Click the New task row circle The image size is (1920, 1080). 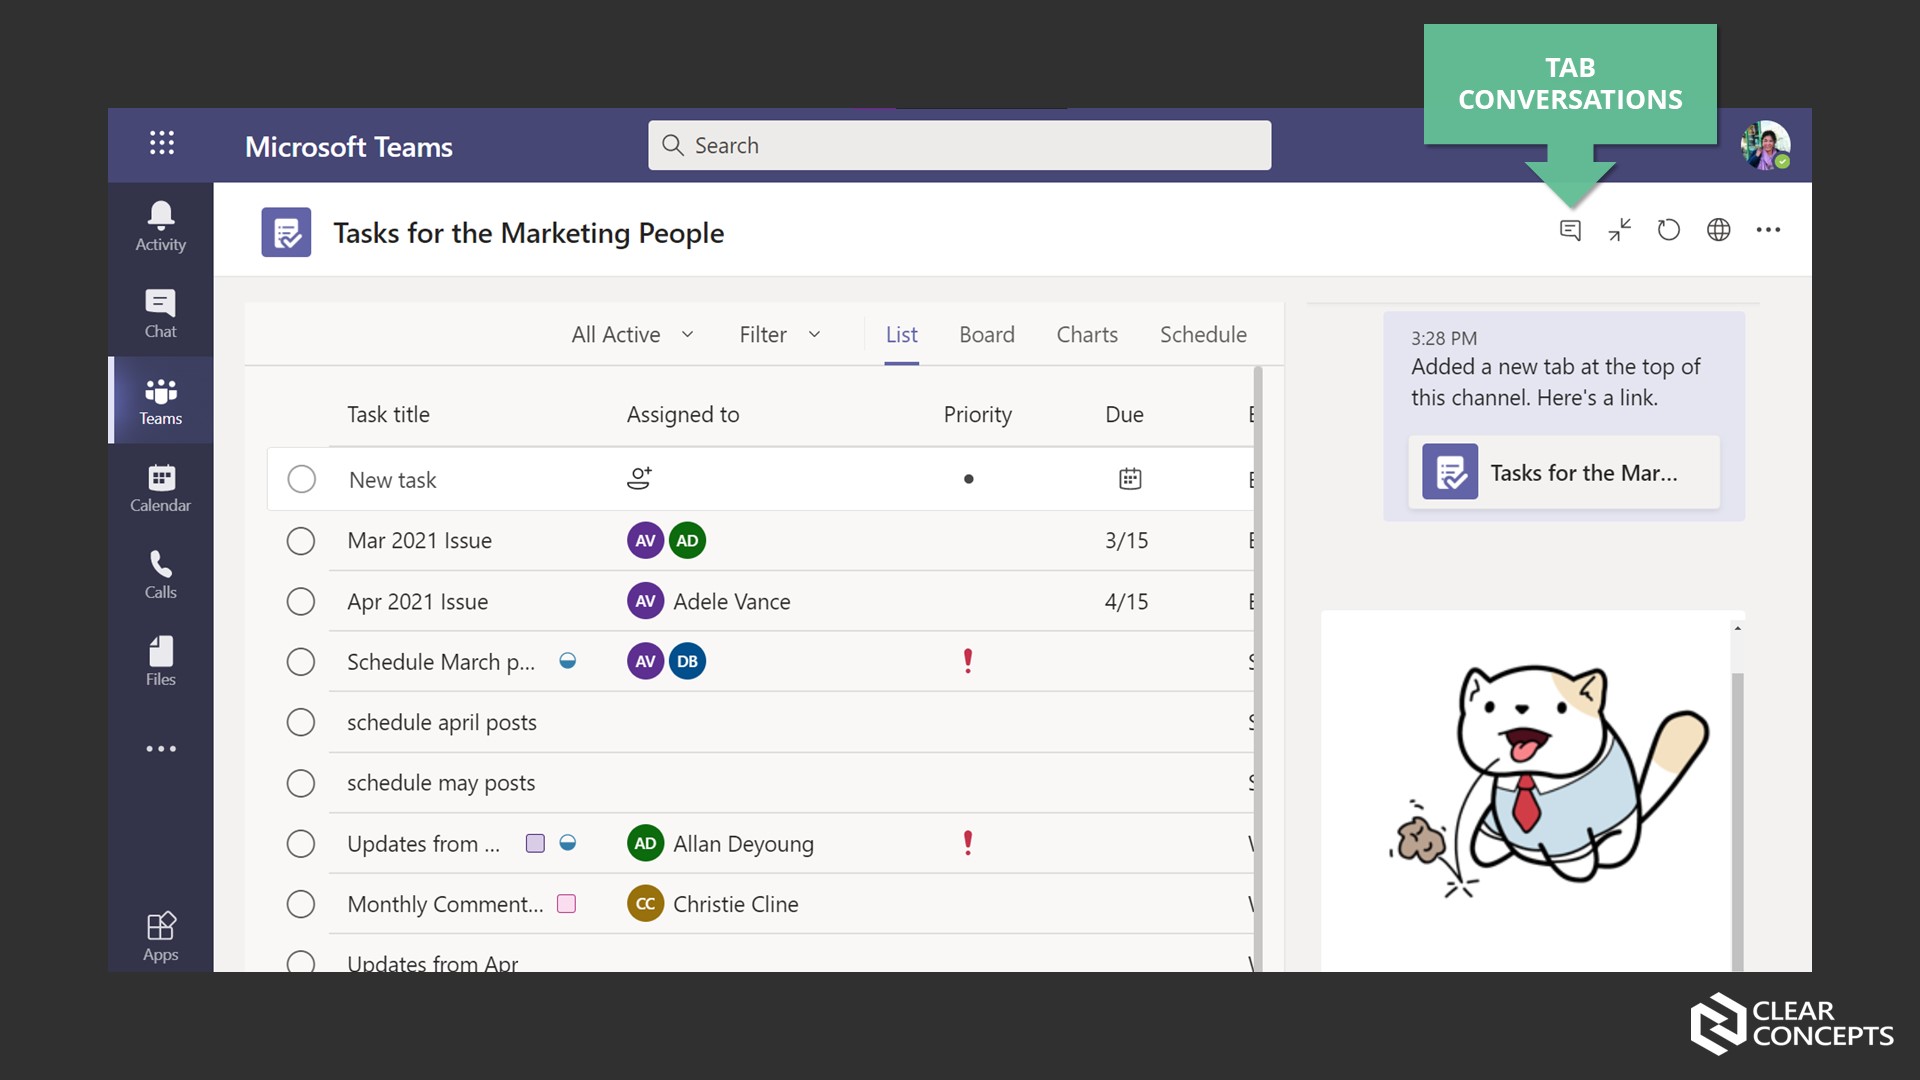[301, 479]
